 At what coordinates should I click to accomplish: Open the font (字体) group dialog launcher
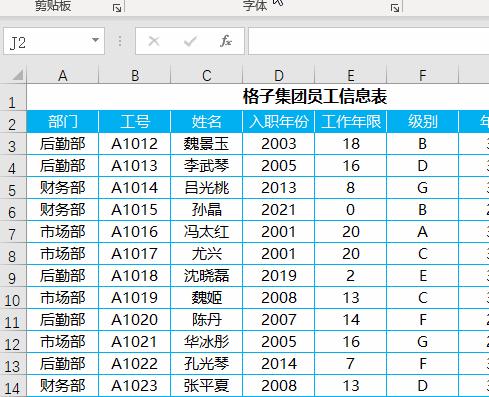click(395, 8)
